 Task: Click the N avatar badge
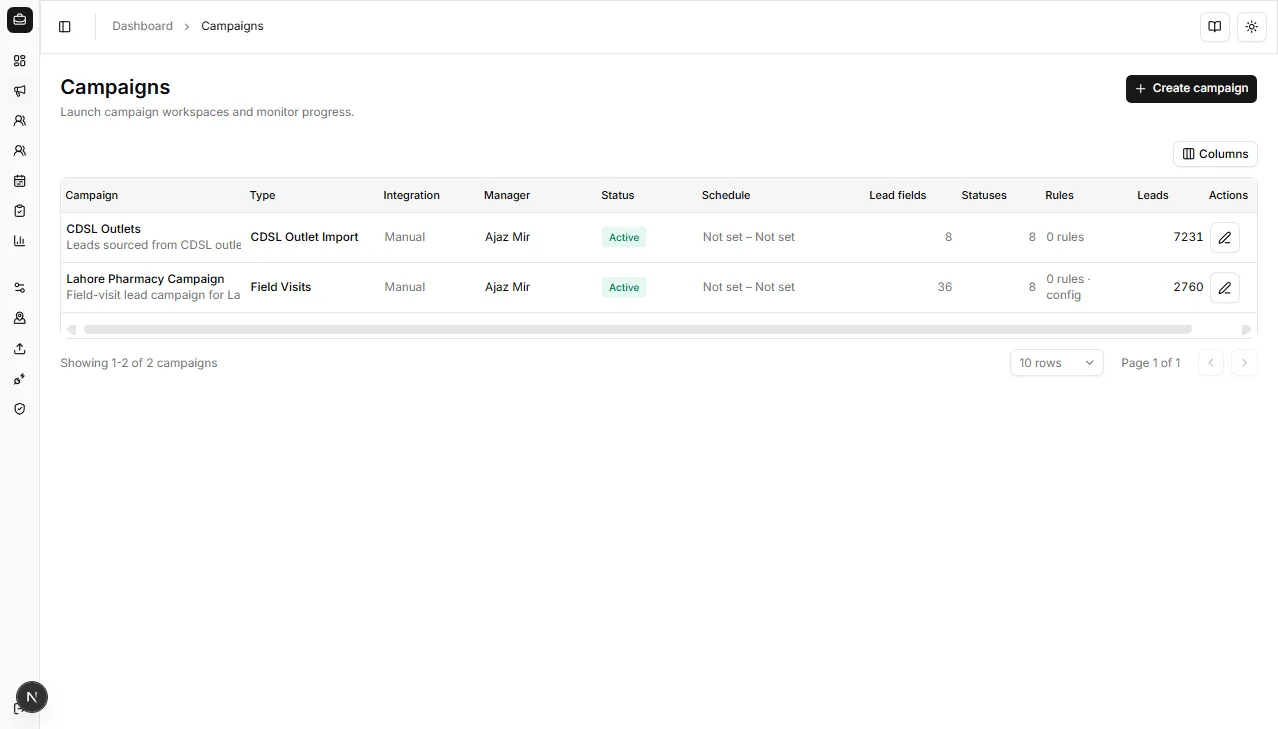(32, 697)
